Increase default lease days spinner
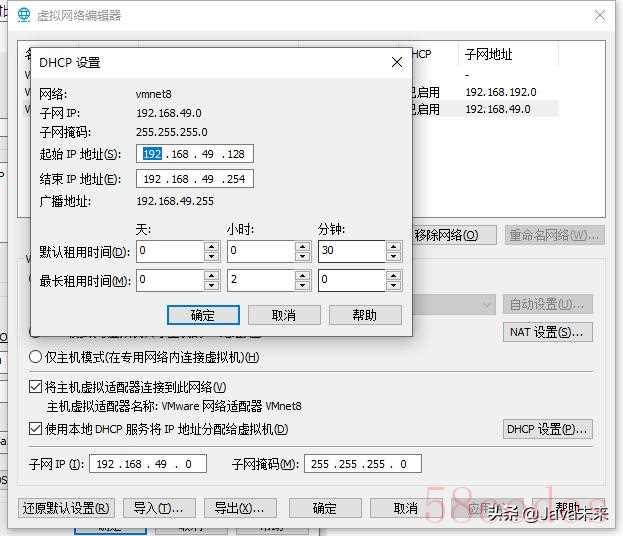This screenshot has height=536, width=623. tap(211, 246)
